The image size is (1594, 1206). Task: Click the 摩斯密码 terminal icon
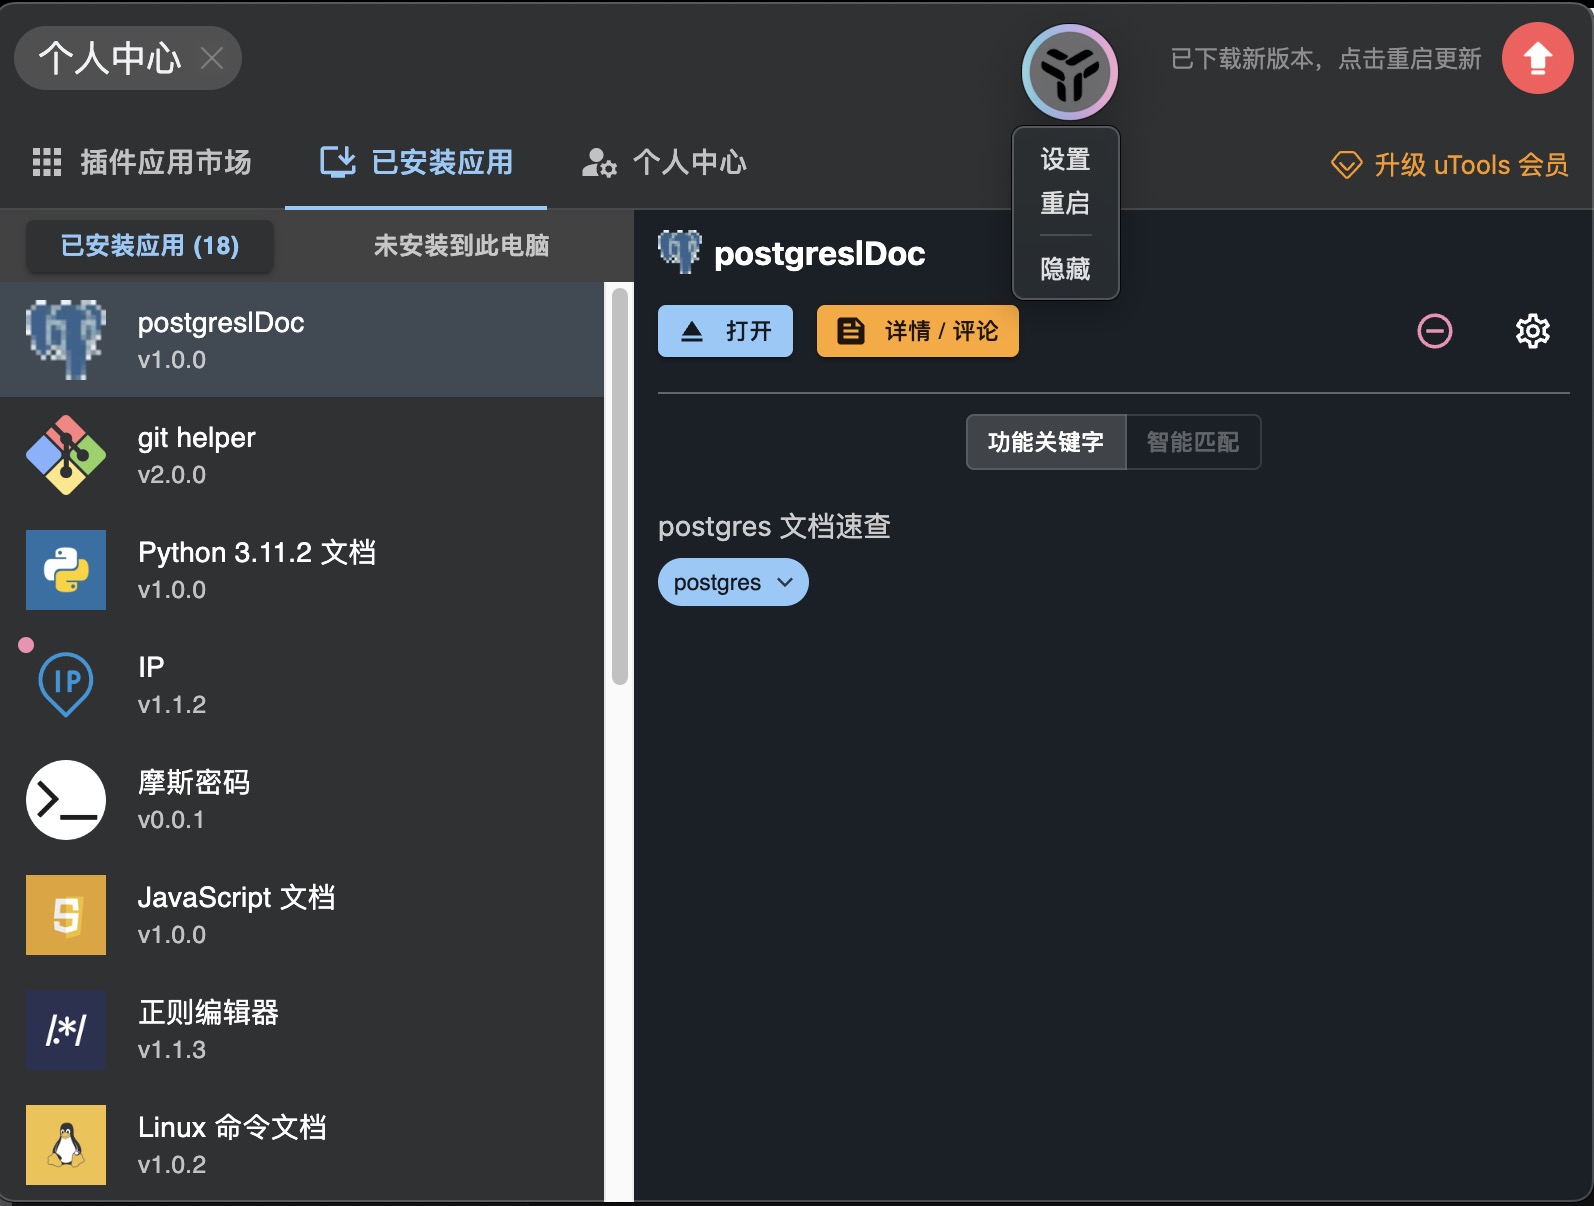coord(66,800)
